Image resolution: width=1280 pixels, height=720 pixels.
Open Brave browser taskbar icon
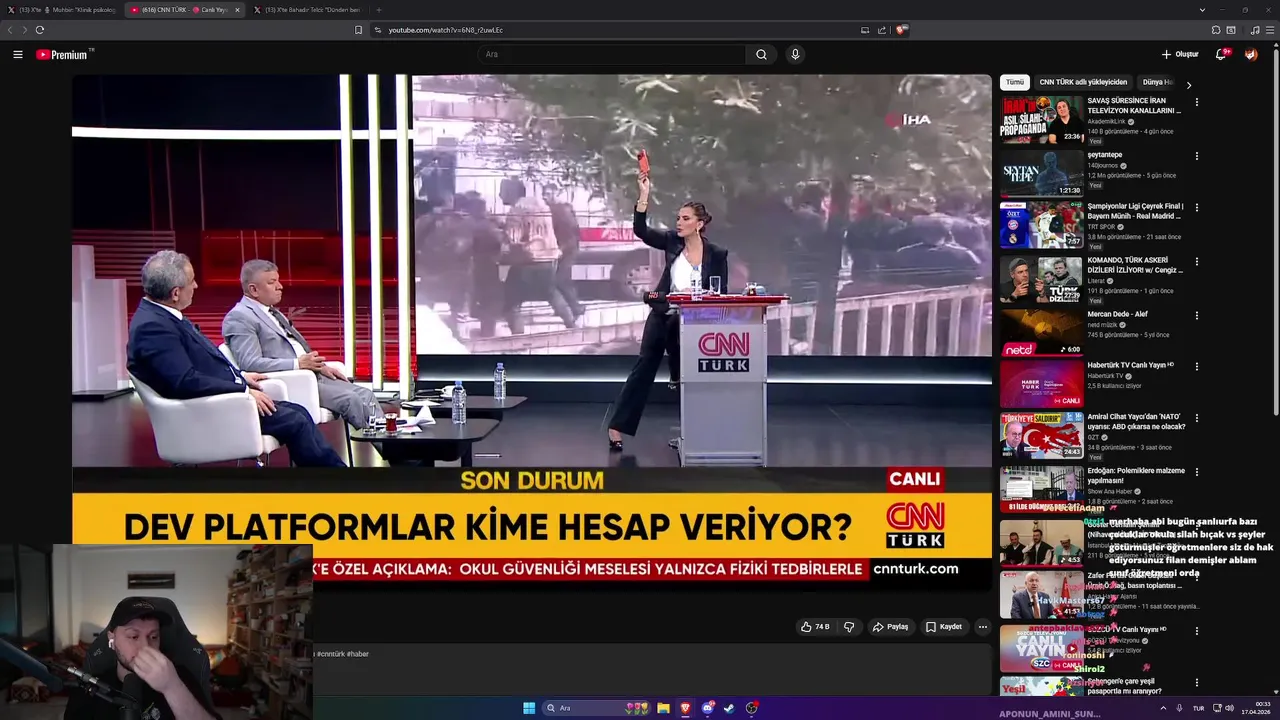click(685, 708)
